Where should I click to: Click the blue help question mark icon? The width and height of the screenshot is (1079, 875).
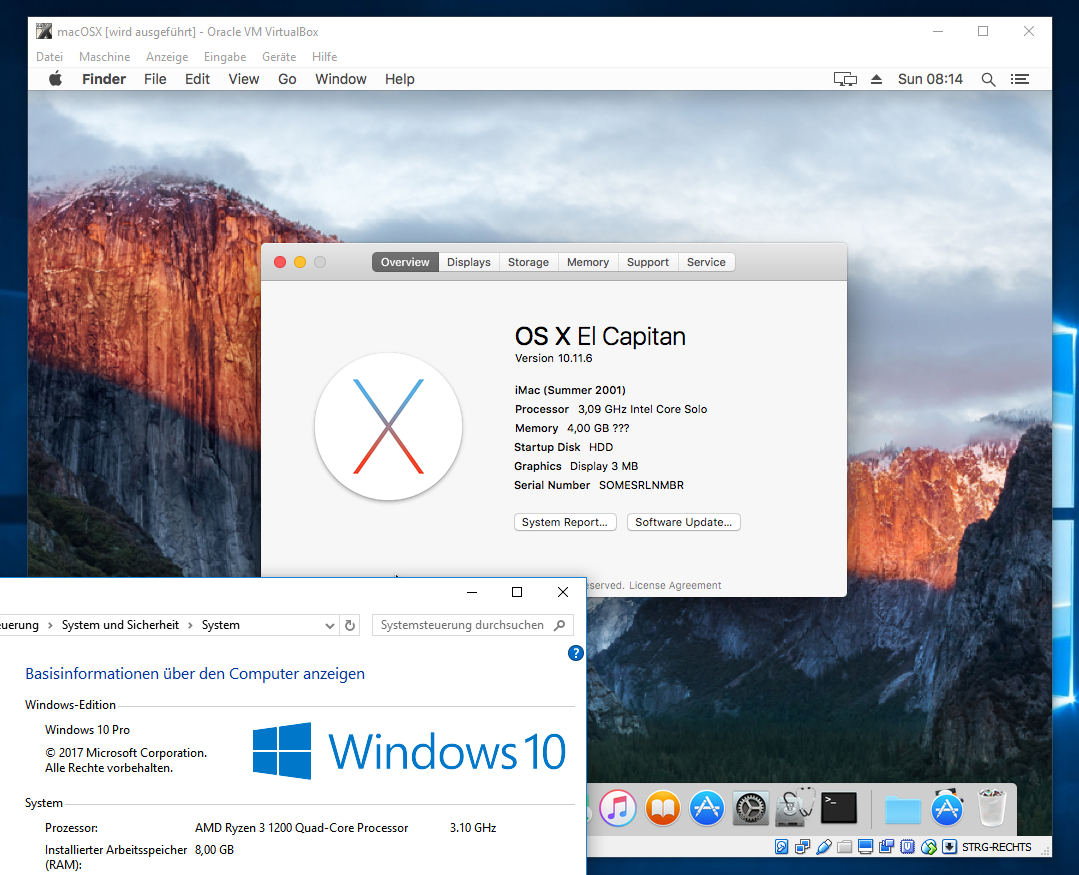(575, 653)
